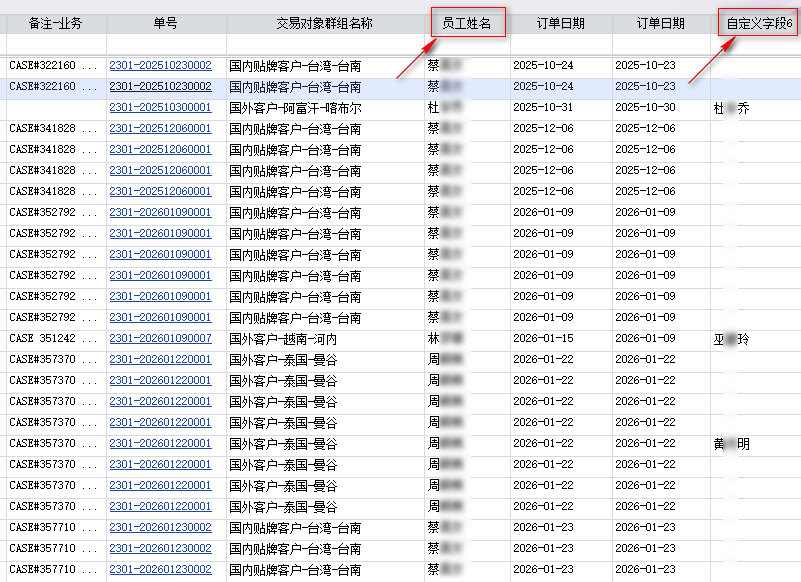Select custom field value 黄*明
This screenshot has height=582, width=801.
pos(732,444)
